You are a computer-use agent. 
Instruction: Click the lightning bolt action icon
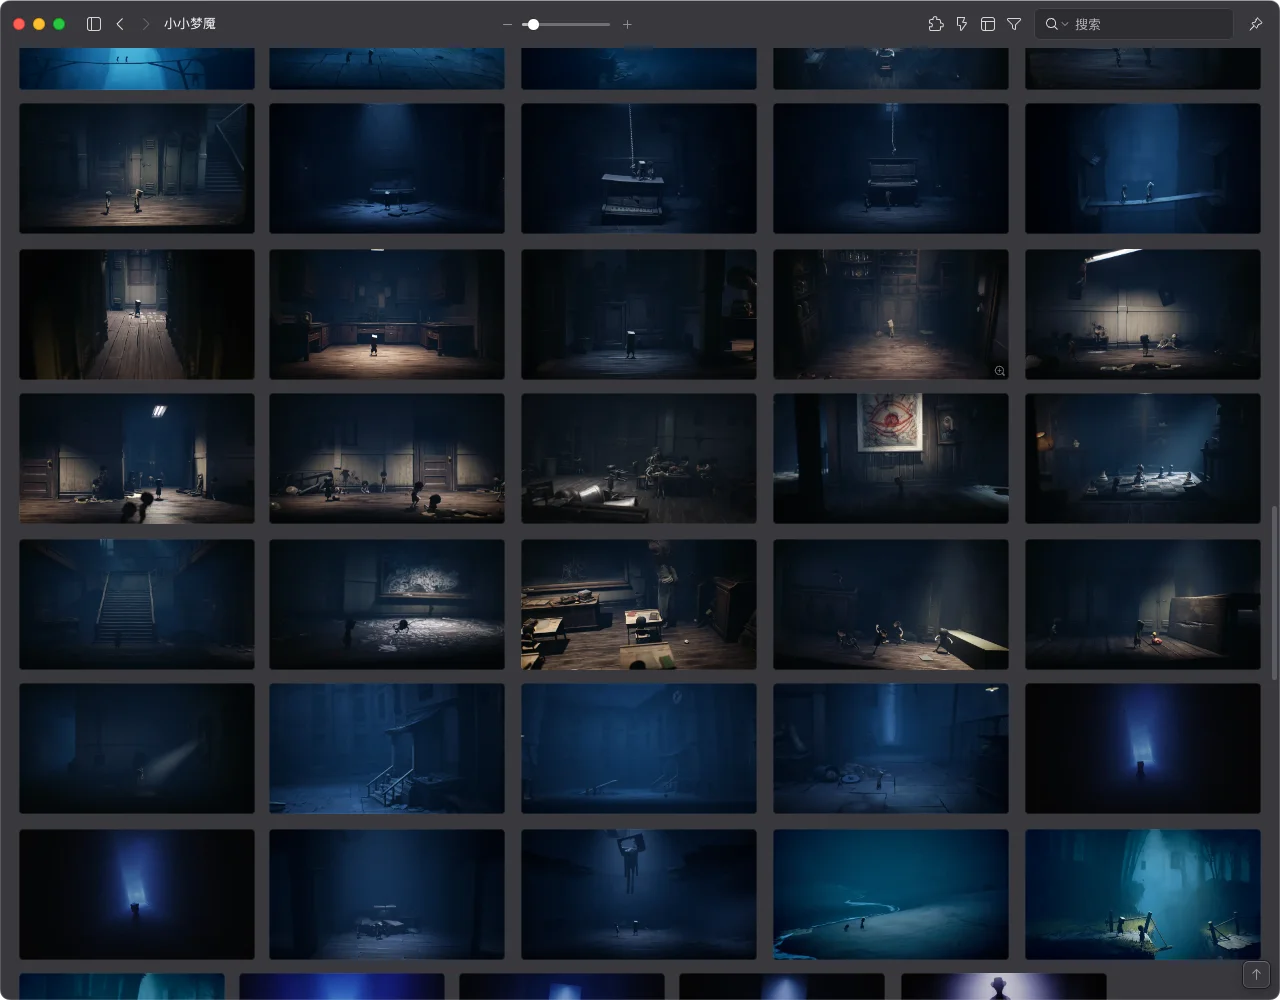click(962, 24)
